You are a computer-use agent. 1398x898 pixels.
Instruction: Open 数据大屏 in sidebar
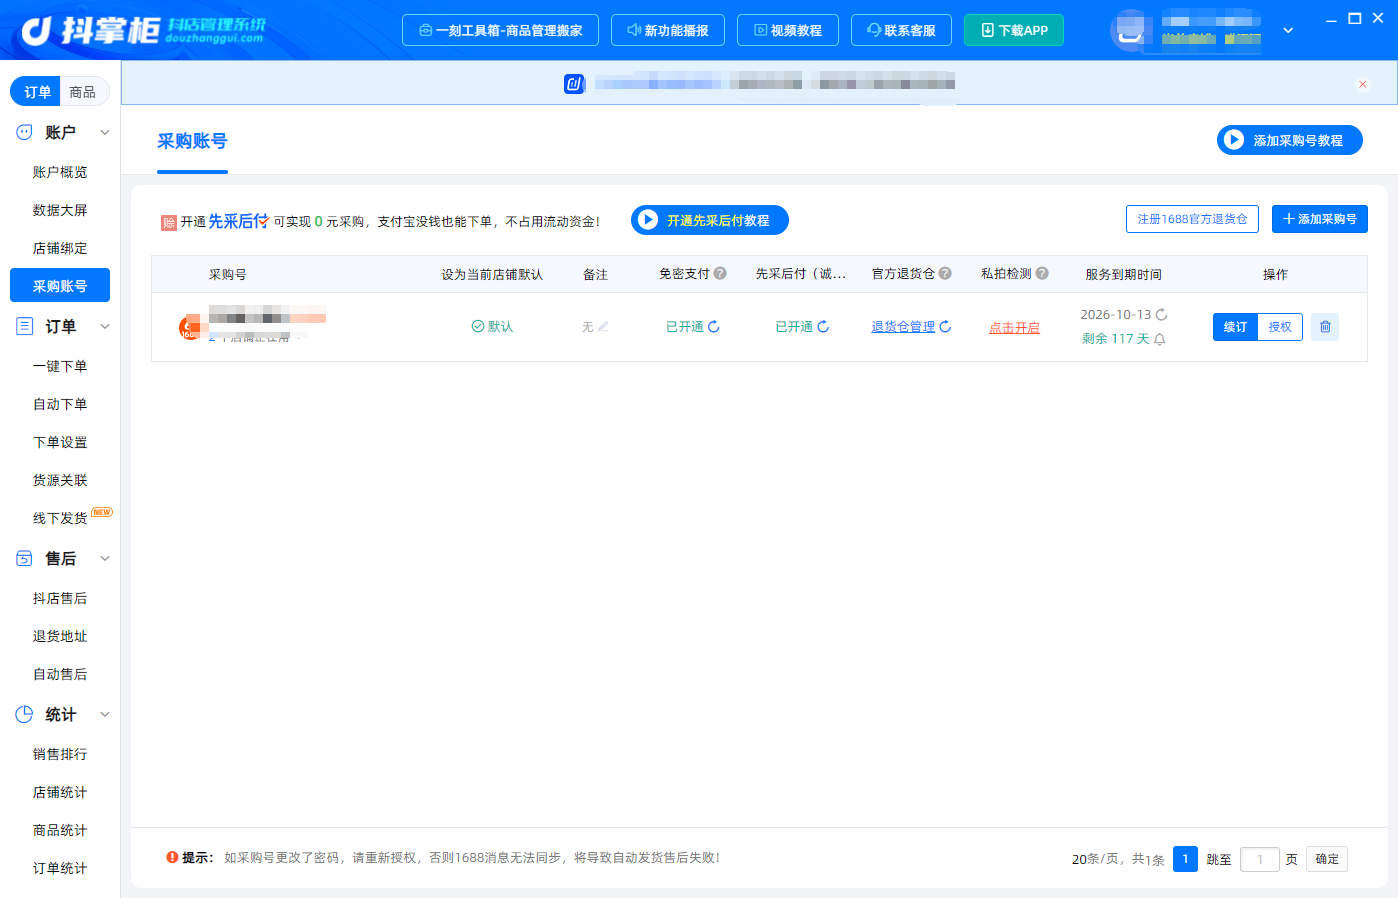[x=60, y=210]
